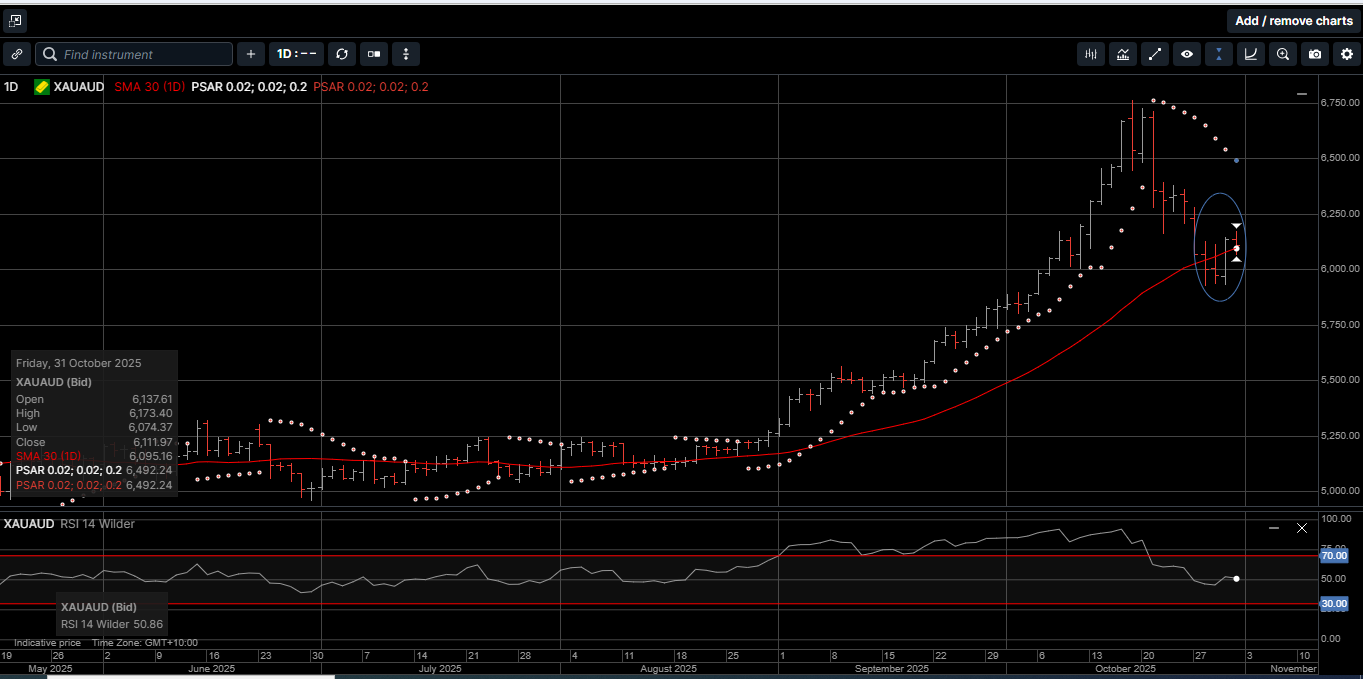Click the link icon beside the instrument search
The height and width of the screenshot is (679, 1363).
[x=17, y=54]
